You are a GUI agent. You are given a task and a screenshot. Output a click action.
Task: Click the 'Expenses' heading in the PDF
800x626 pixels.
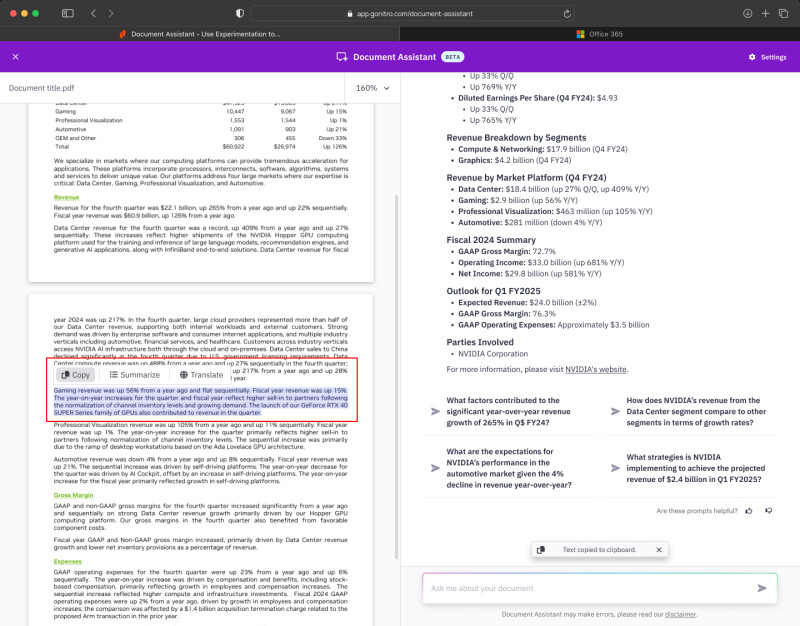pos(68,561)
